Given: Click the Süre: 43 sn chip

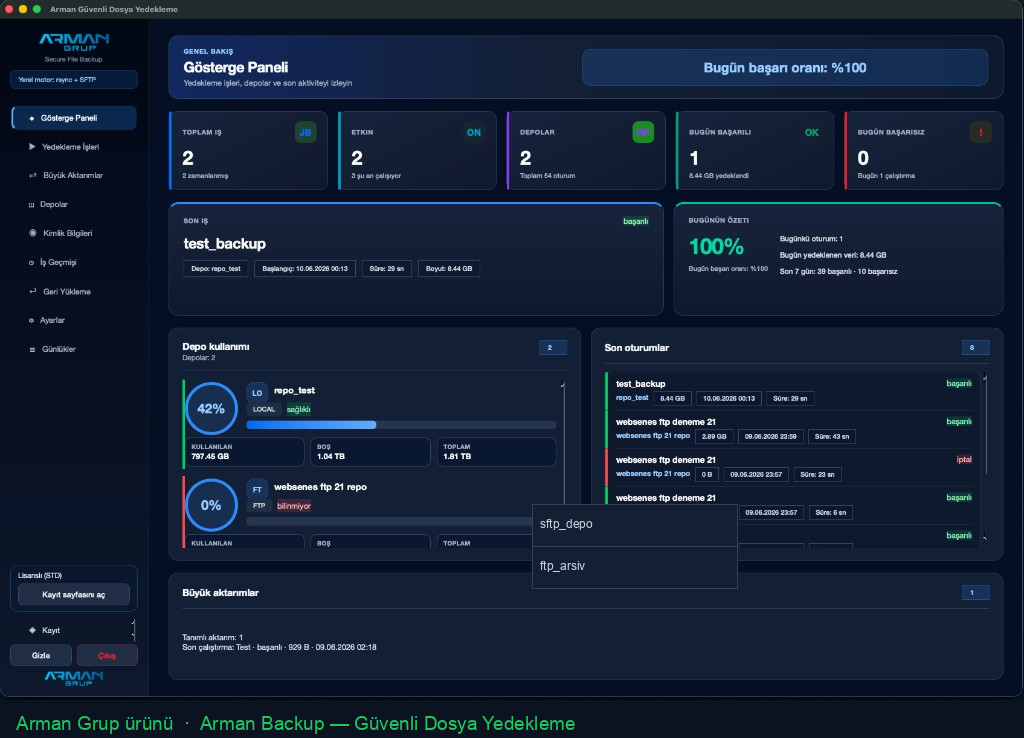Looking at the screenshot, I should tap(831, 436).
